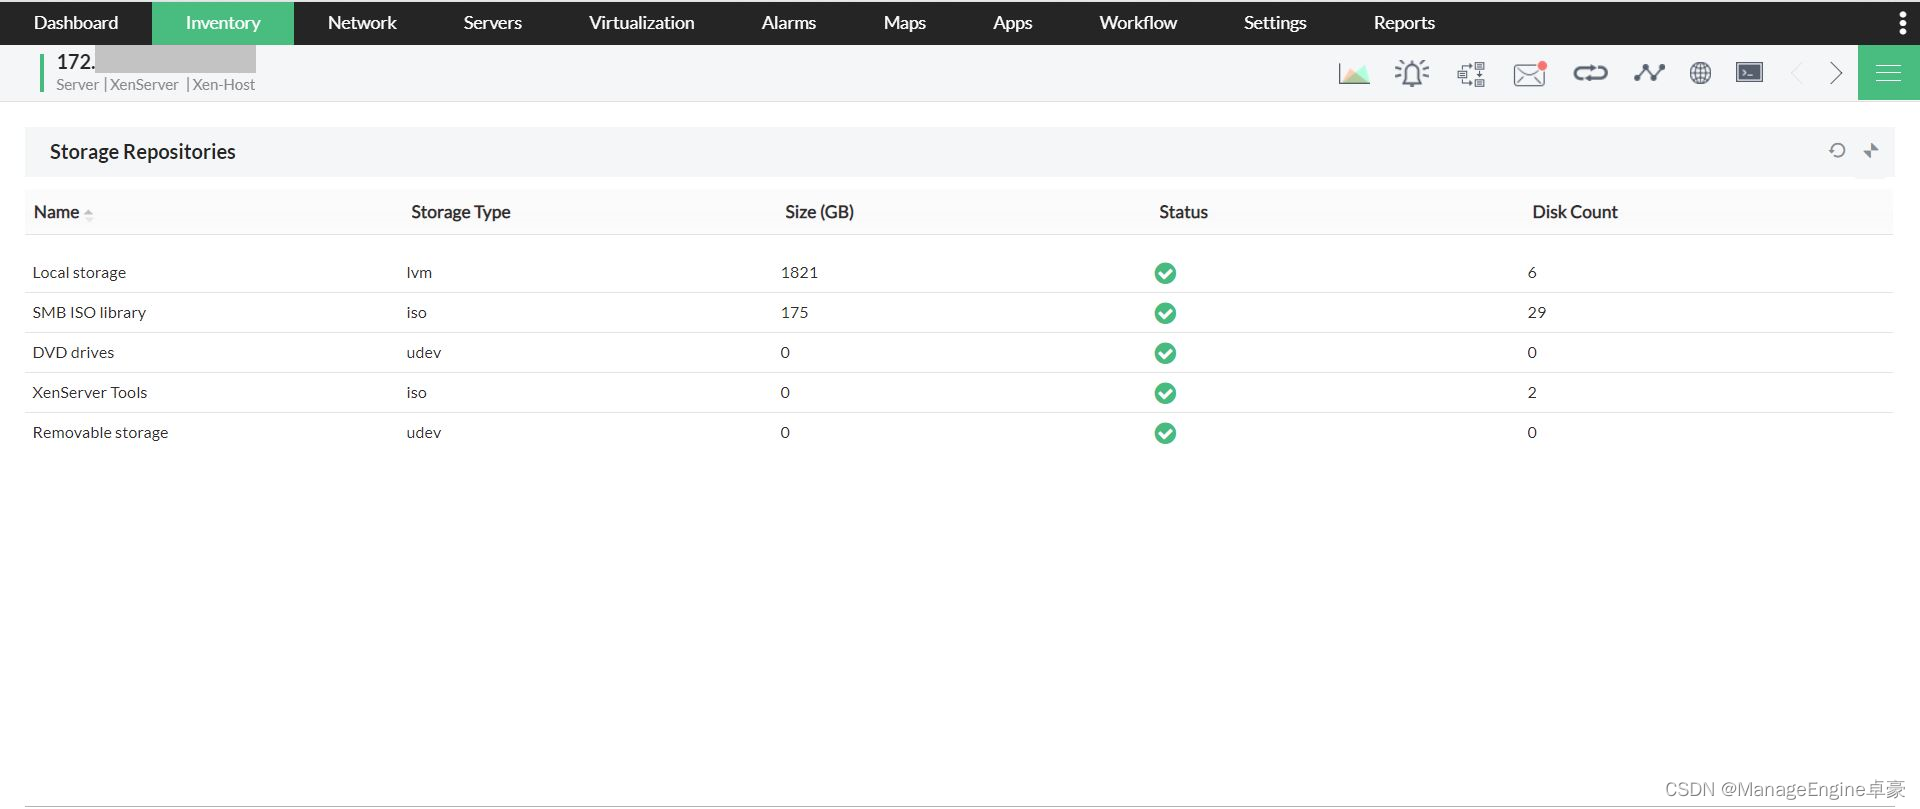Screen dimensions: 1920x809
Task: Open the Reports tab
Action: (x=1404, y=23)
